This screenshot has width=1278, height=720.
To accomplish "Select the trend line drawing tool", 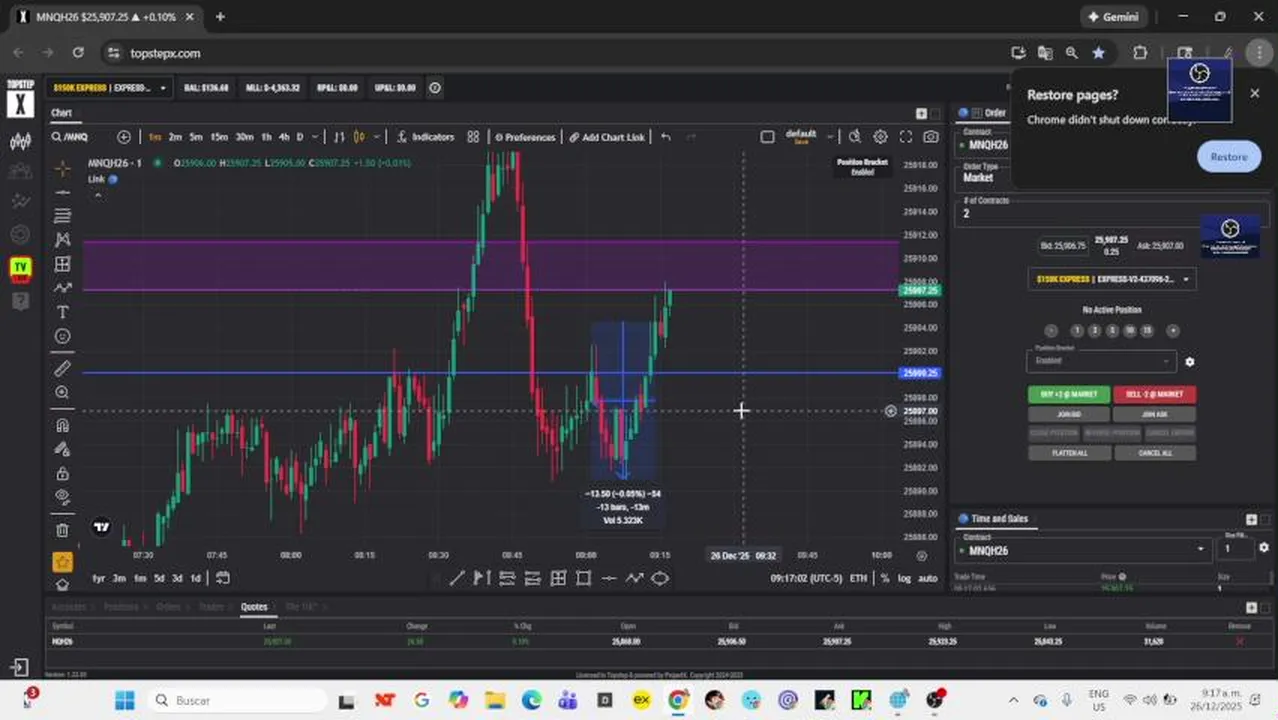I will 62,192.
